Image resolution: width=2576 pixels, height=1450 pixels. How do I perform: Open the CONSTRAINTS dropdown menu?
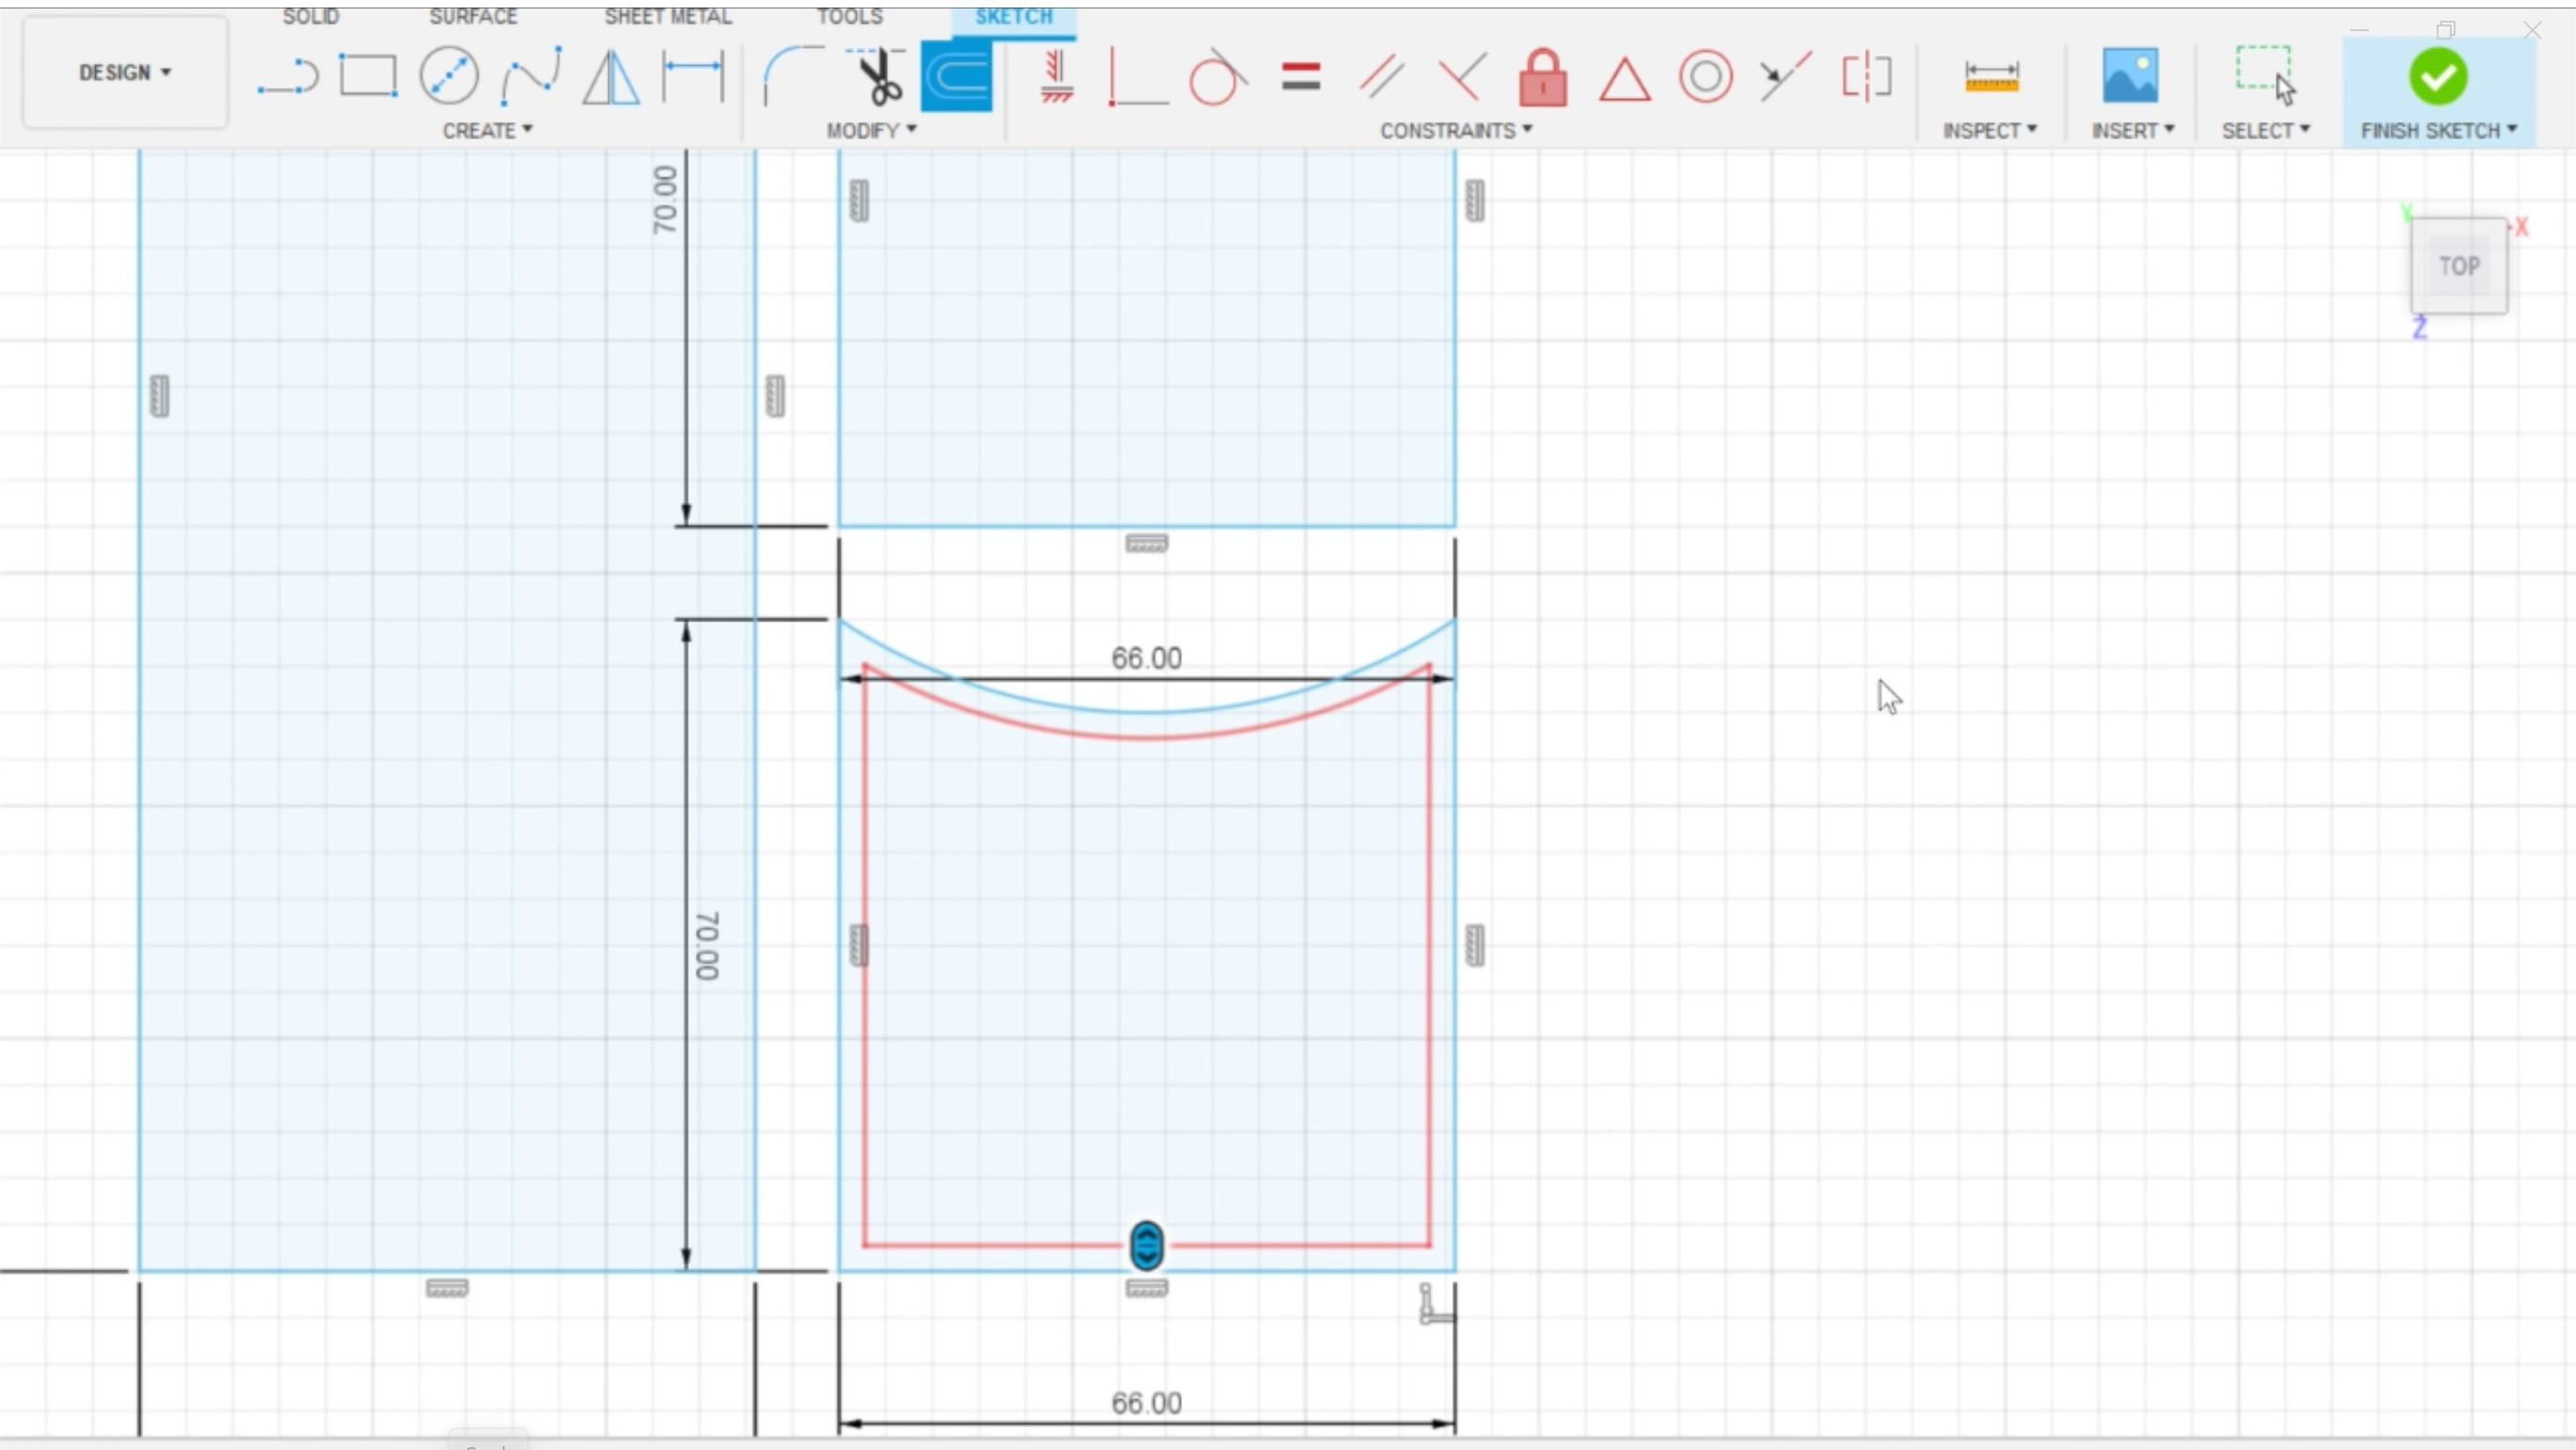1456,131
